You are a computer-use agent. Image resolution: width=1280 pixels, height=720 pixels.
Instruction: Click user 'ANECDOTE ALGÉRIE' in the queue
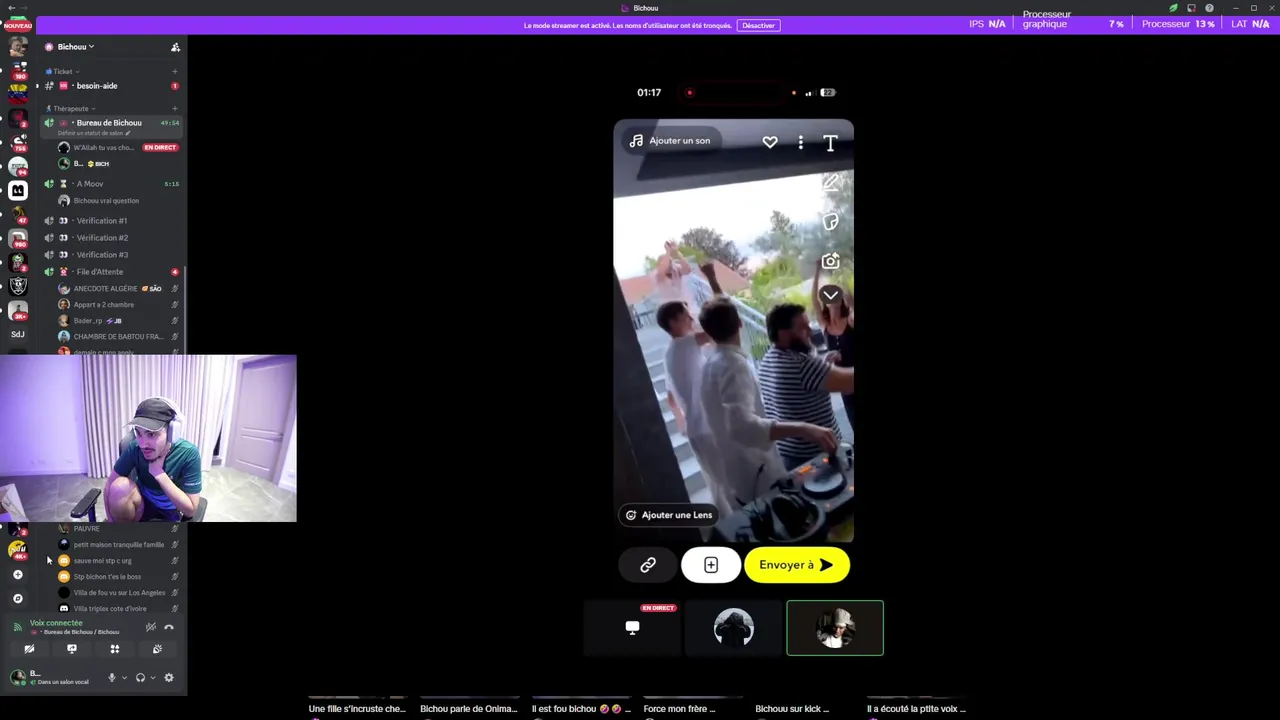click(118, 289)
